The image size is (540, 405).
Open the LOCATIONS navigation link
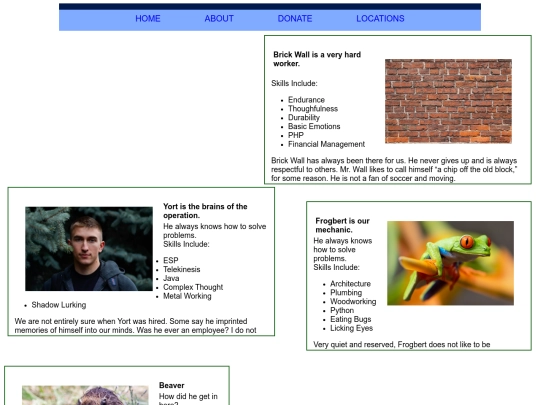click(x=380, y=19)
